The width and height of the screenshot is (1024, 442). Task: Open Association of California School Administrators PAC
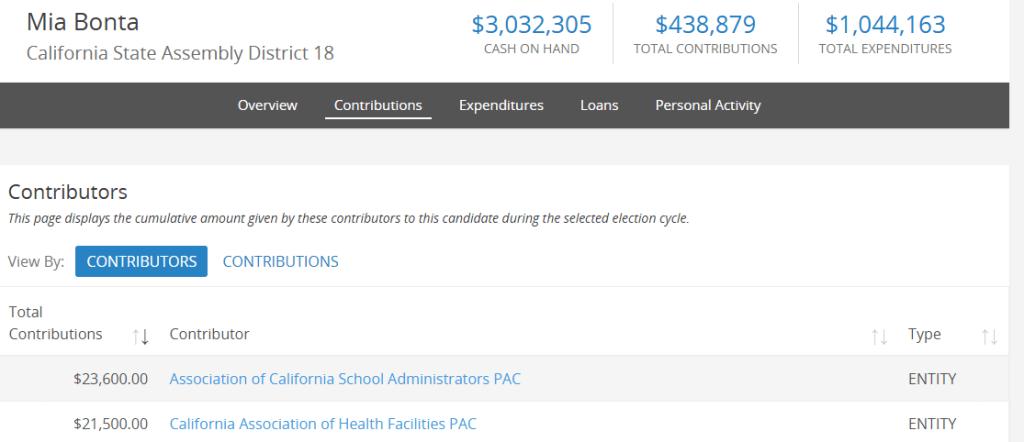[x=345, y=379]
